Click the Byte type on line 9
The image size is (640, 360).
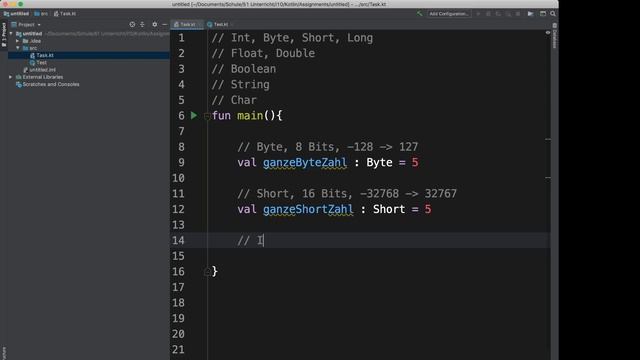pyautogui.click(x=379, y=162)
